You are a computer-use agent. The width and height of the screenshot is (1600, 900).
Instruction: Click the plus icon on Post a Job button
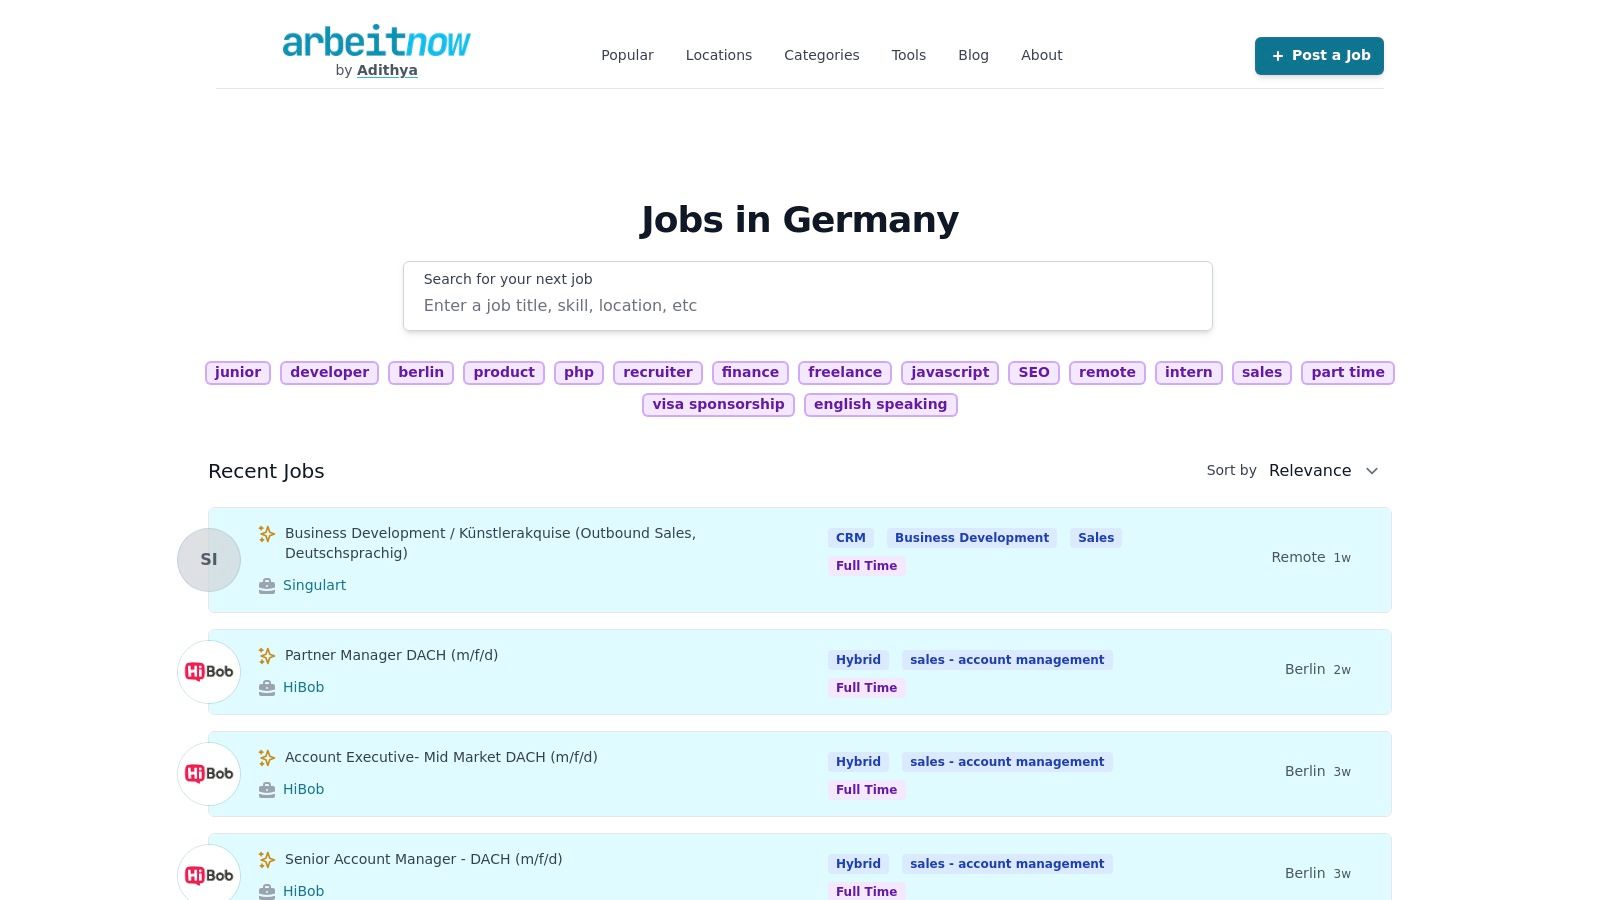tap(1278, 56)
